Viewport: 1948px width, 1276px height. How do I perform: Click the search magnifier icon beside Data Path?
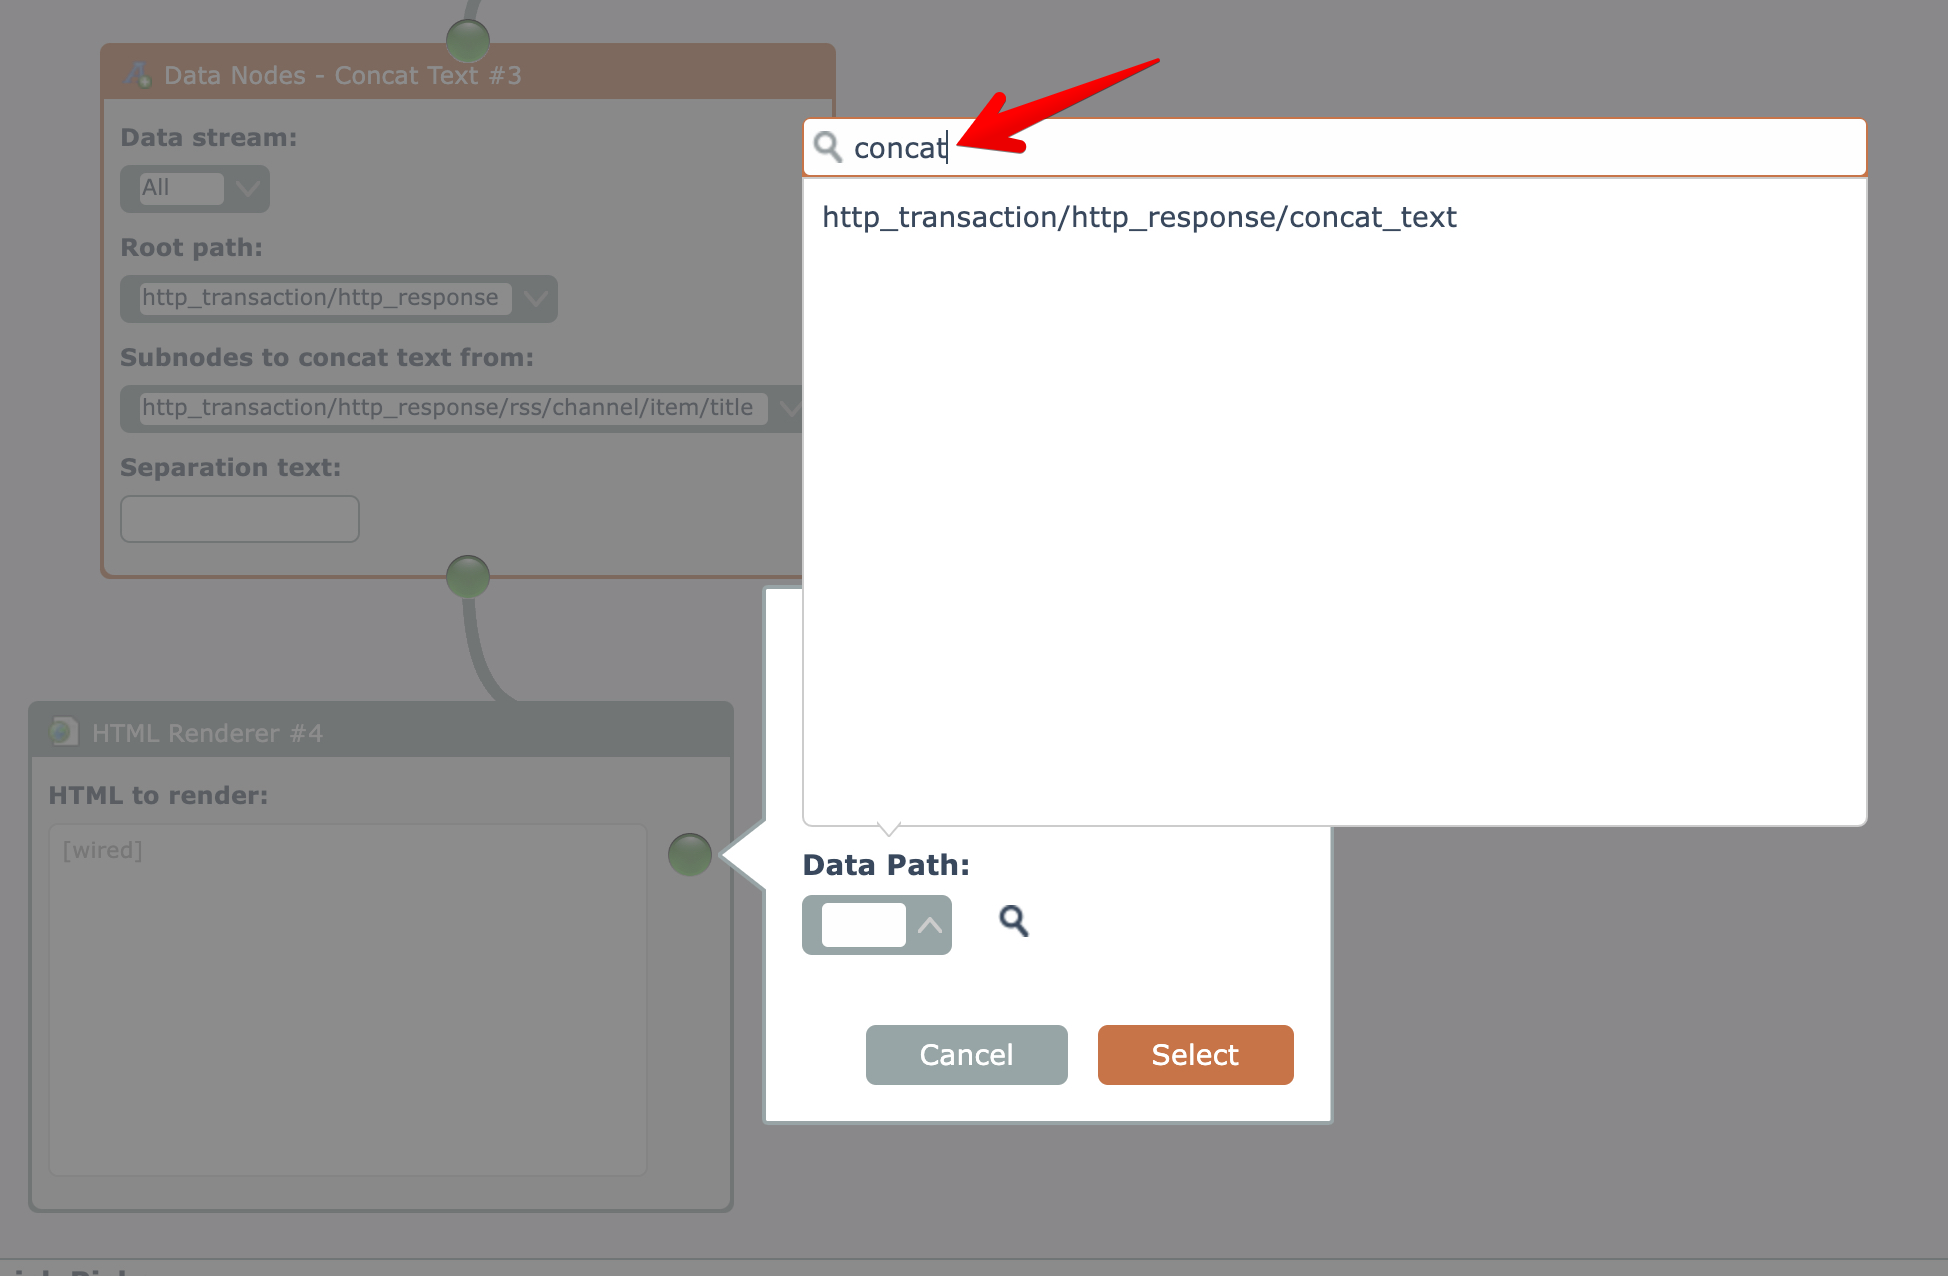coord(1014,921)
